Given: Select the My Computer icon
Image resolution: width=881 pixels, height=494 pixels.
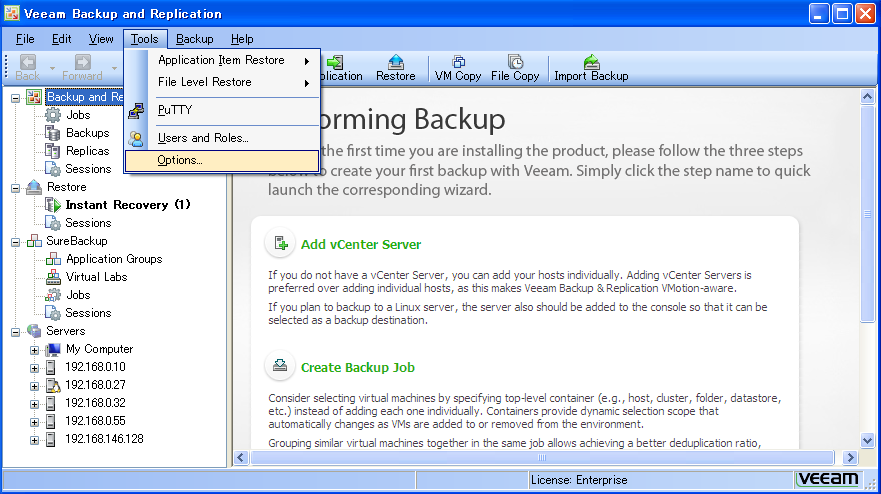Looking at the screenshot, I should [x=53, y=350].
